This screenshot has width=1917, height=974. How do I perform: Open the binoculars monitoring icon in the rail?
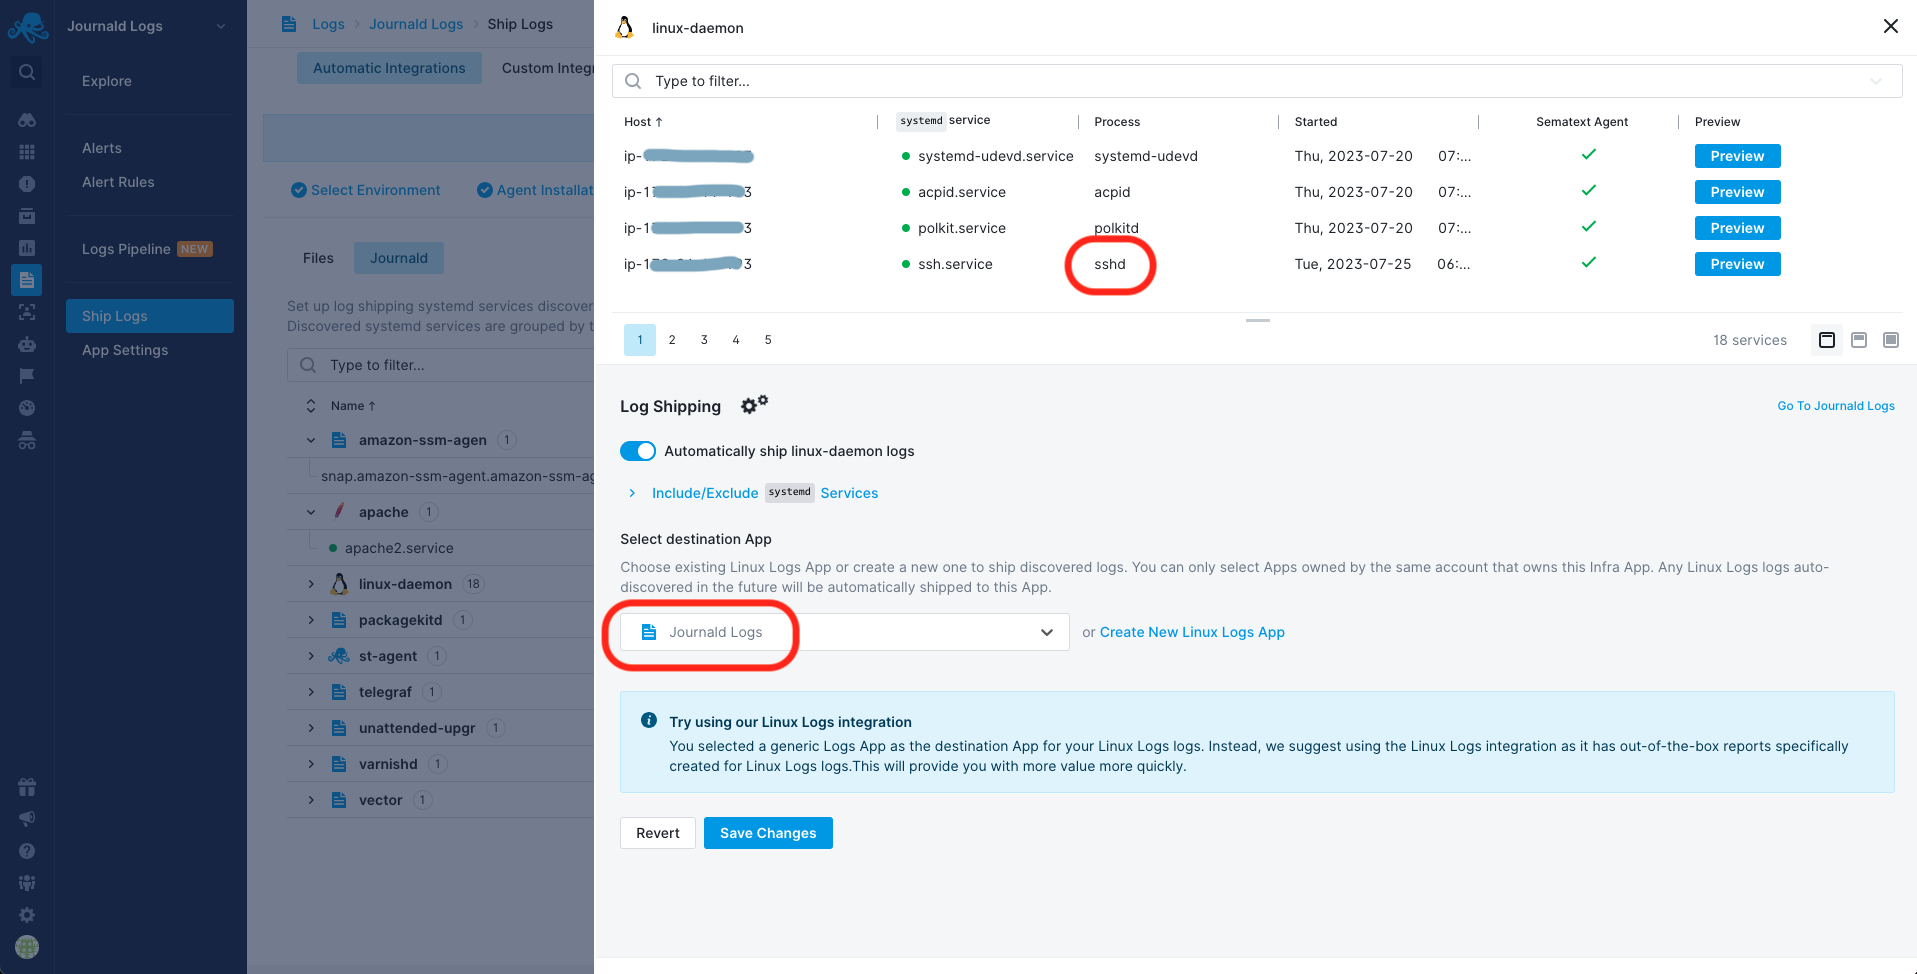[x=27, y=120]
